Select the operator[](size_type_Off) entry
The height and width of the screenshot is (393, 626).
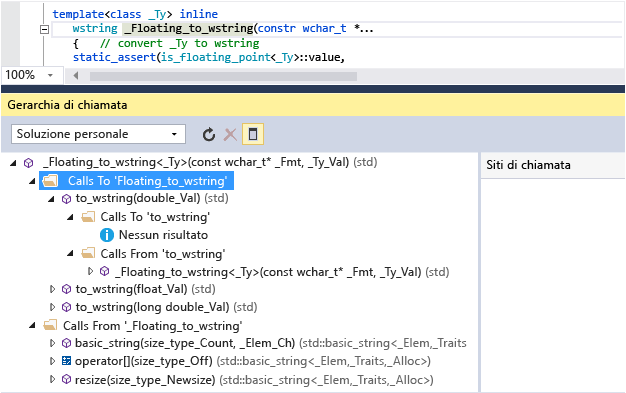click(x=253, y=361)
